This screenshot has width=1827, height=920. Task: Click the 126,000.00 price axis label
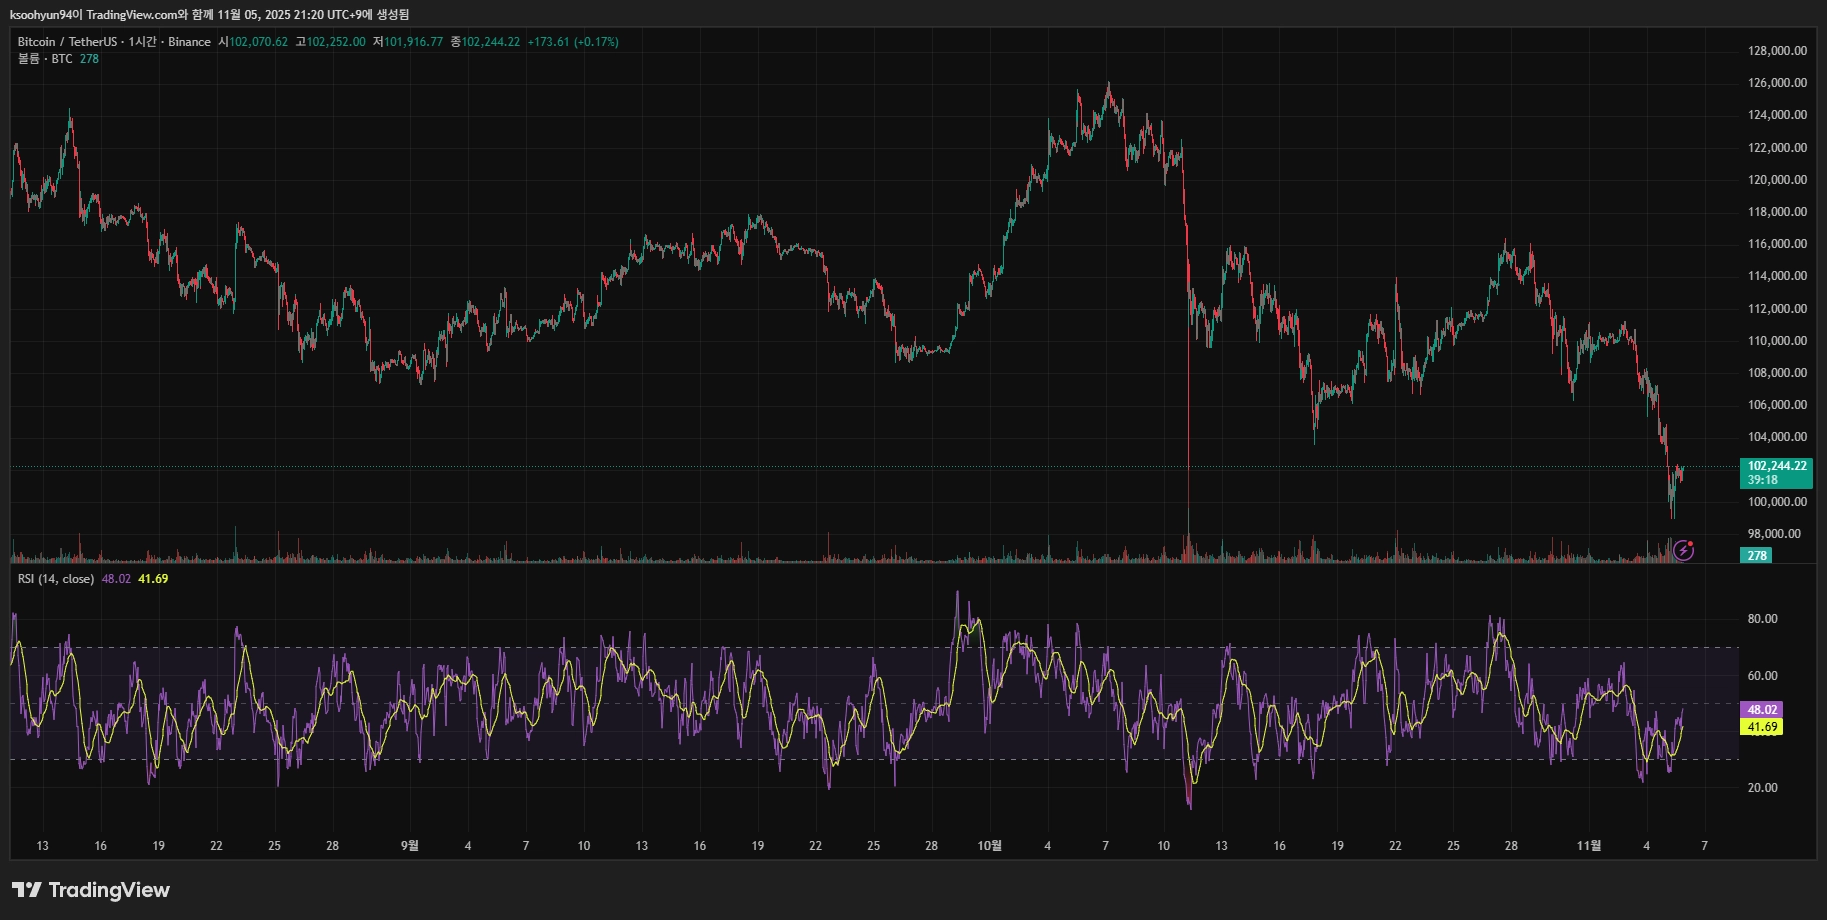[x=1777, y=83]
